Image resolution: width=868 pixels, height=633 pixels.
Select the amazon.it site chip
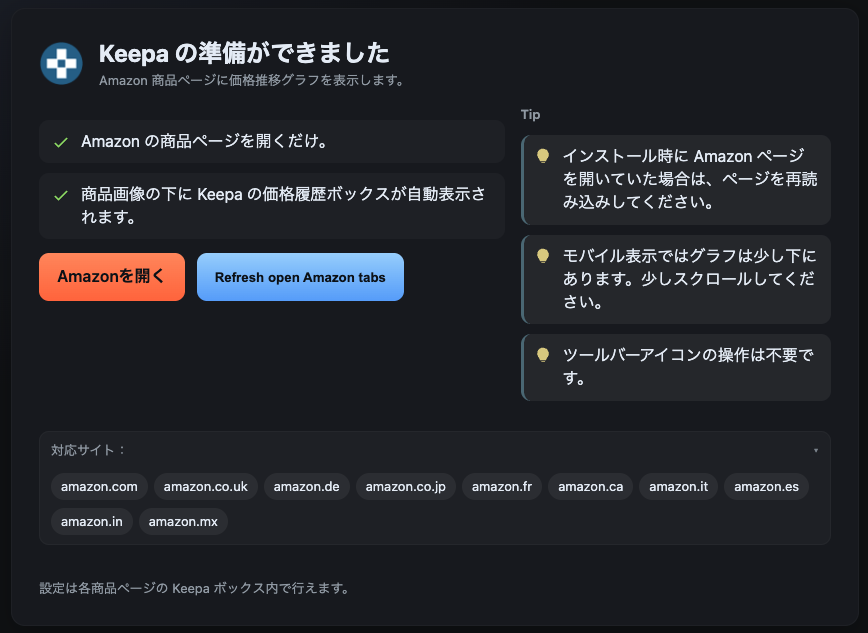pyautogui.click(x=678, y=487)
